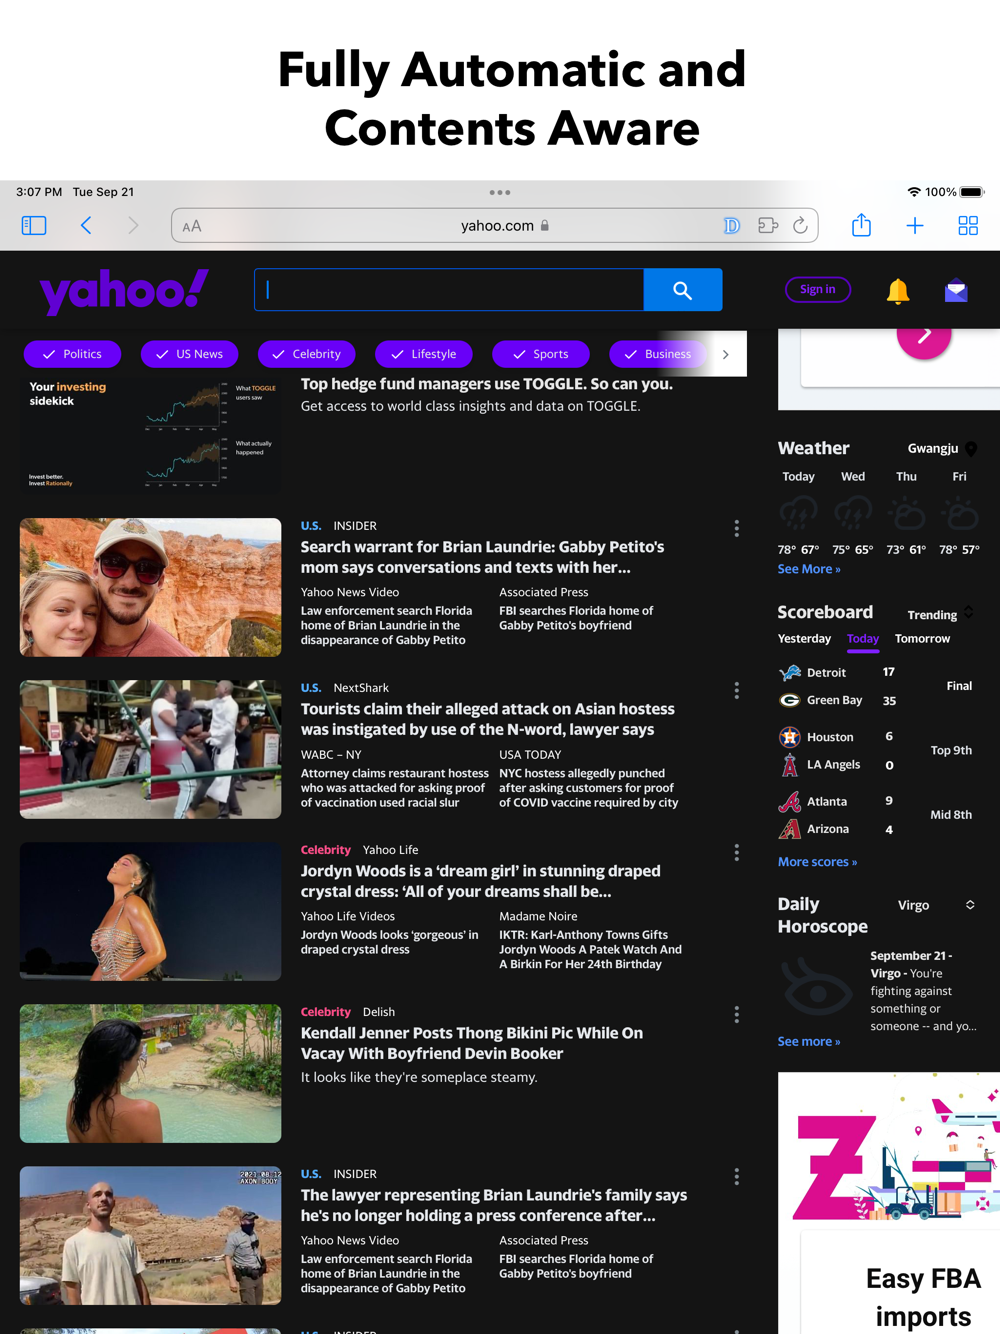The height and width of the screenshot is (1334, 1000).
Task: Open Kendall Jenner Thong Bikini headline
Action: point(472,1043)
